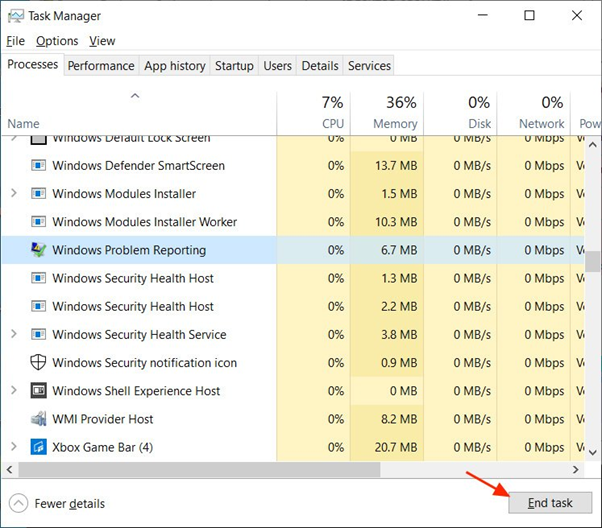
Task: Maximize the Task Manager window
Action: tap(529, 15)
